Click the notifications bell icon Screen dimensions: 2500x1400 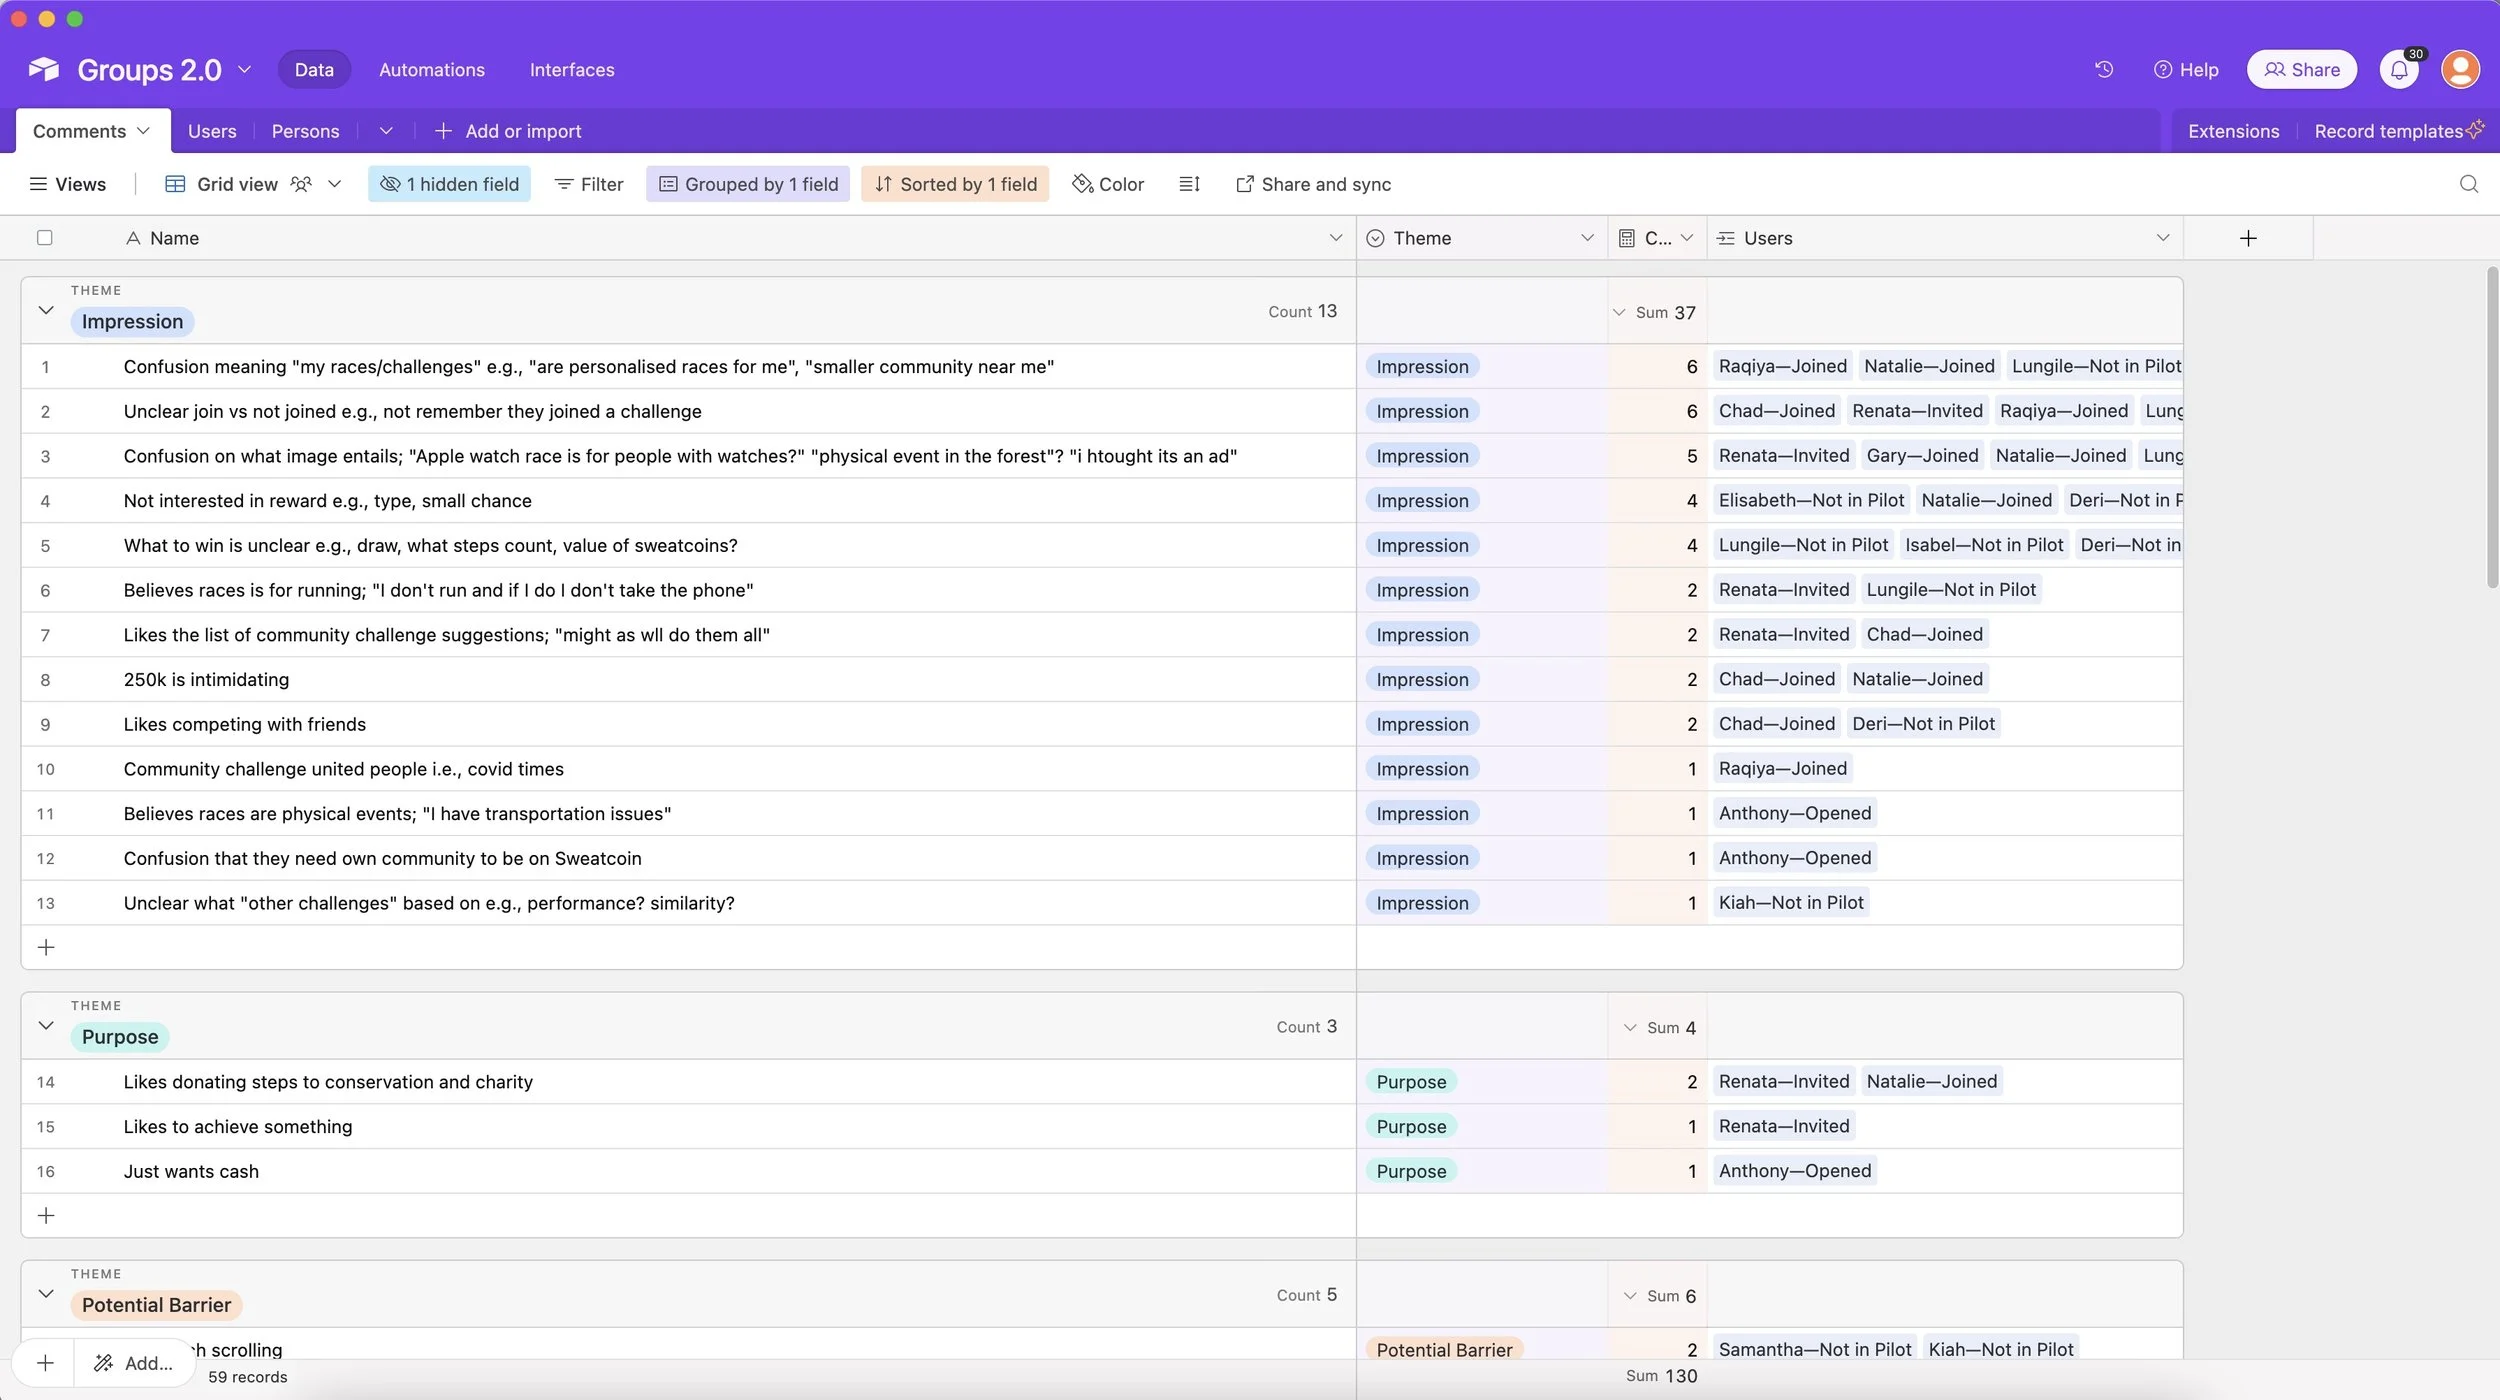click(2399, 70)
